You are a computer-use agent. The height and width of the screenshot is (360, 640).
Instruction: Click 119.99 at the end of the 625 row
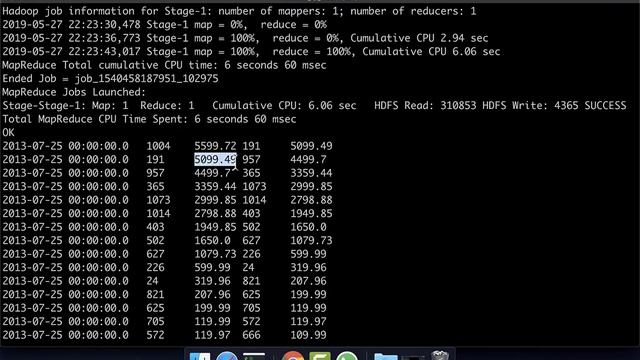(308, 308)
